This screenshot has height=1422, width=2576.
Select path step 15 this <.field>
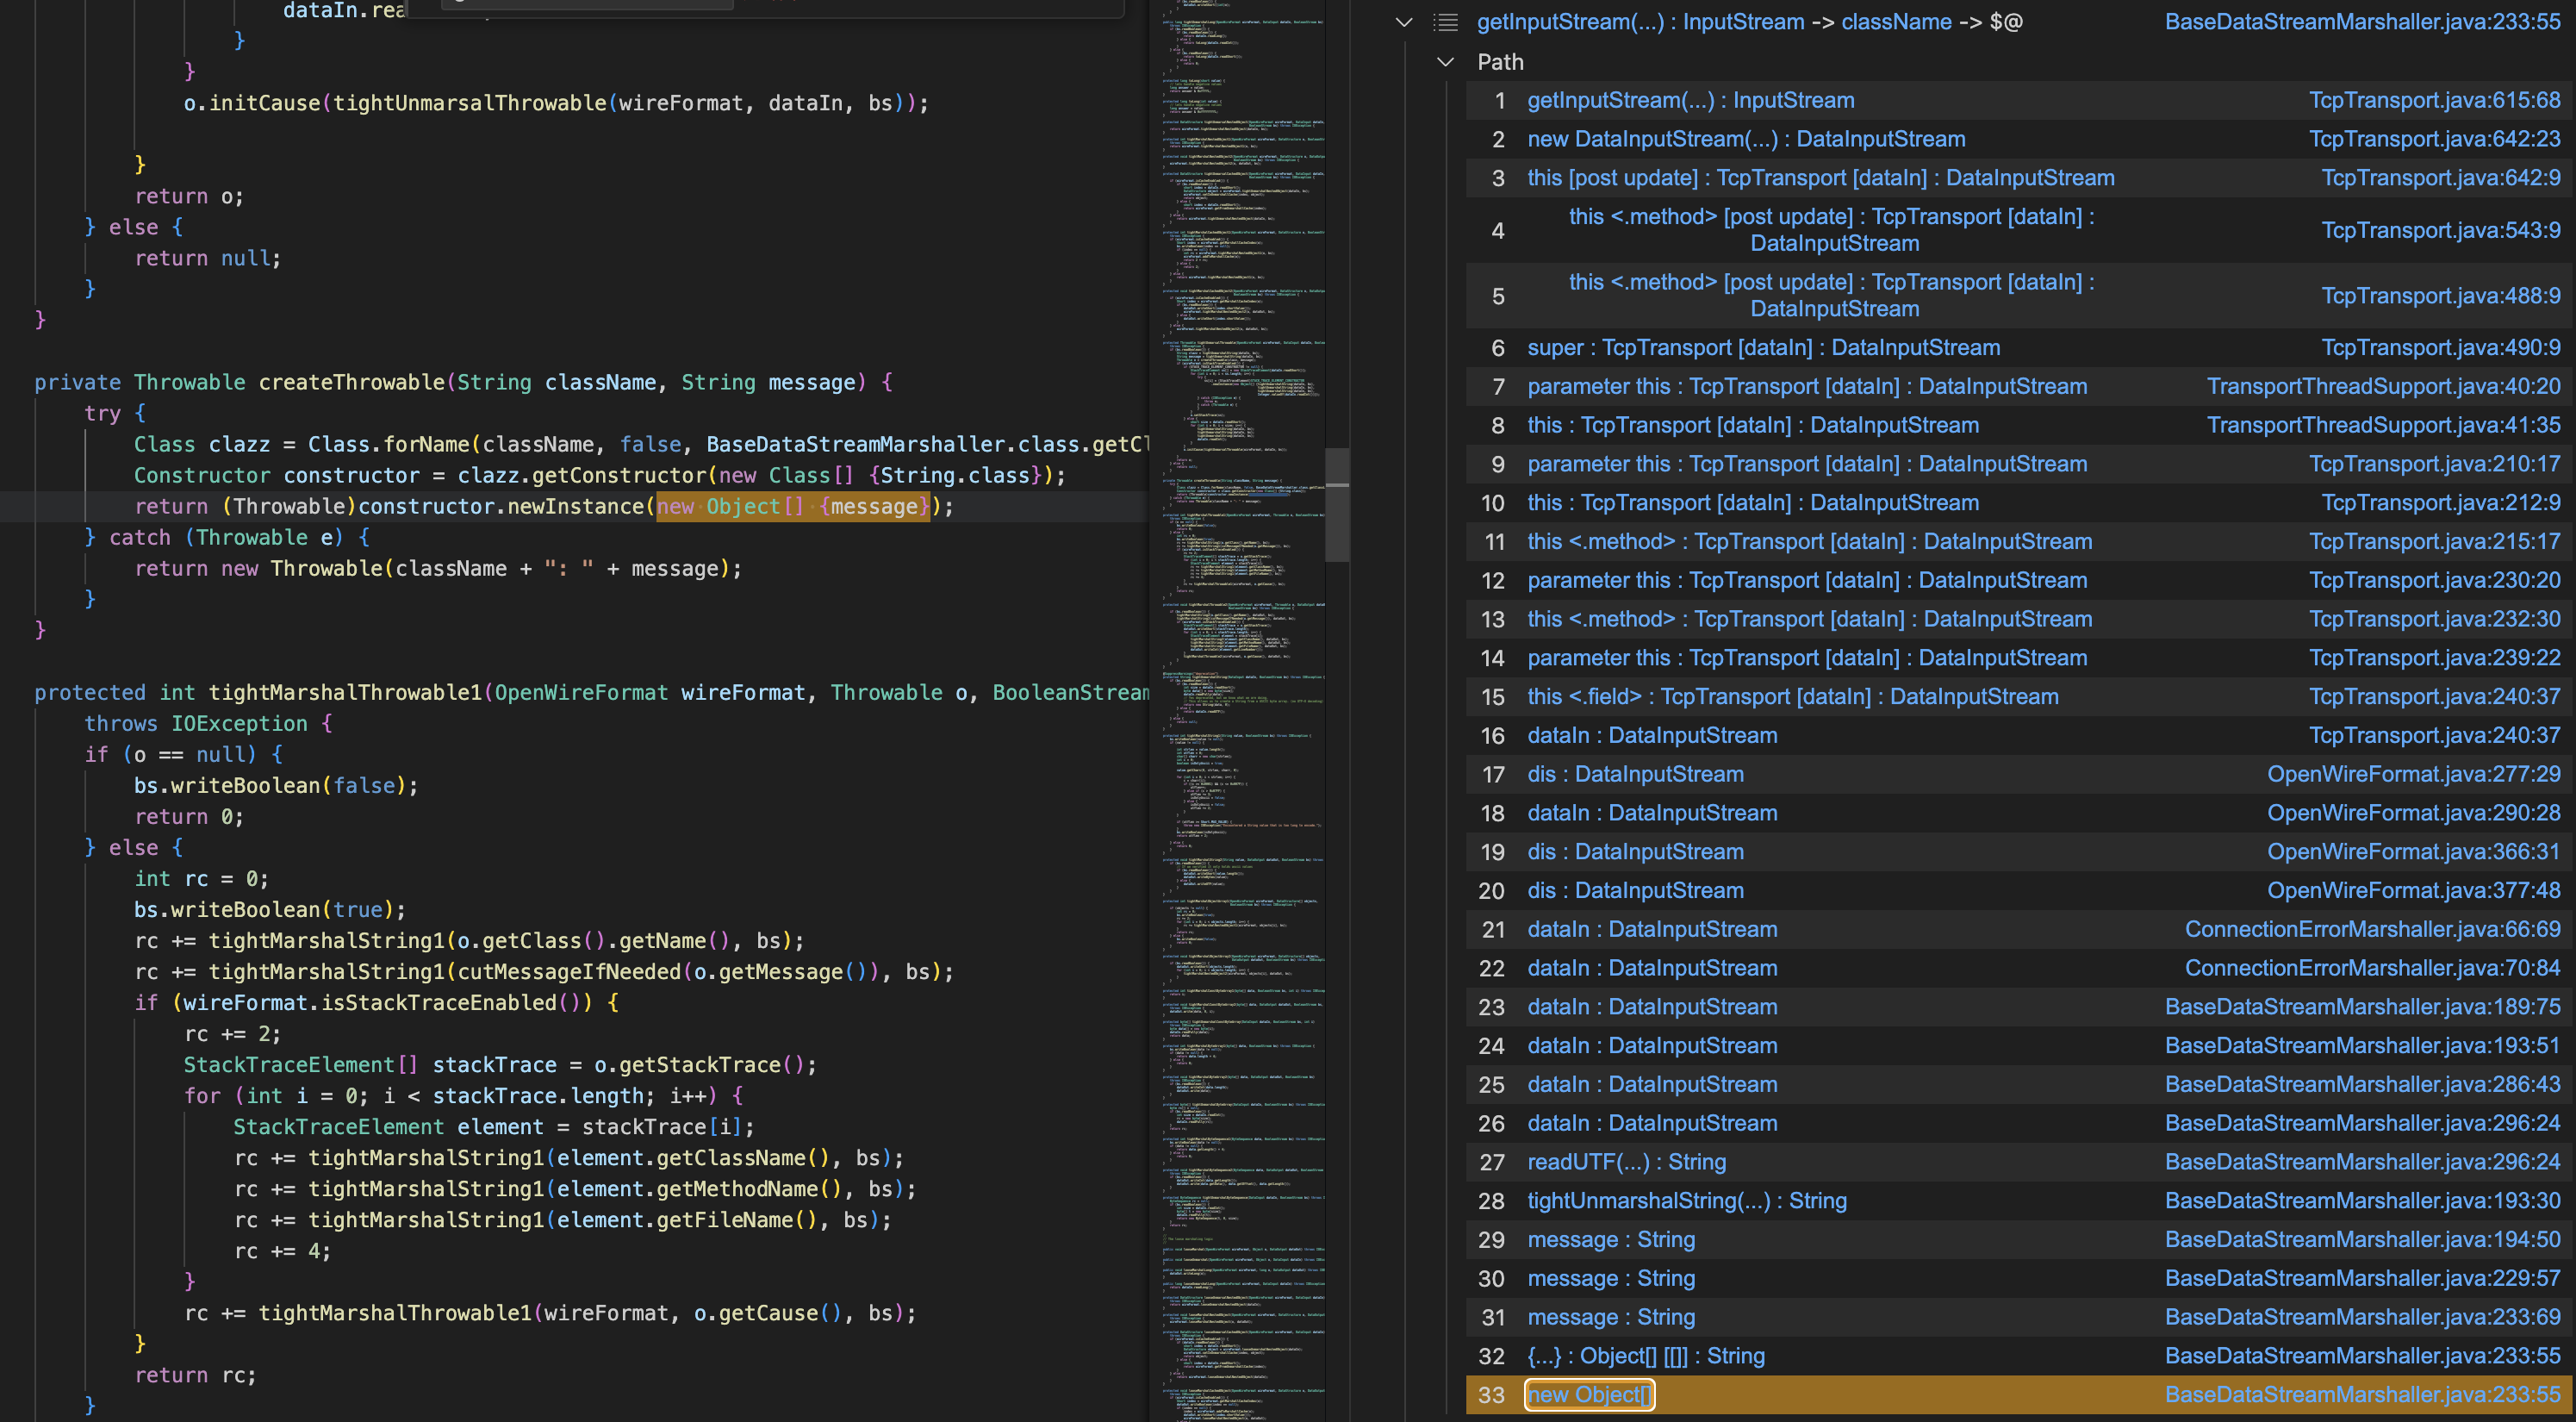(1792, 697)
